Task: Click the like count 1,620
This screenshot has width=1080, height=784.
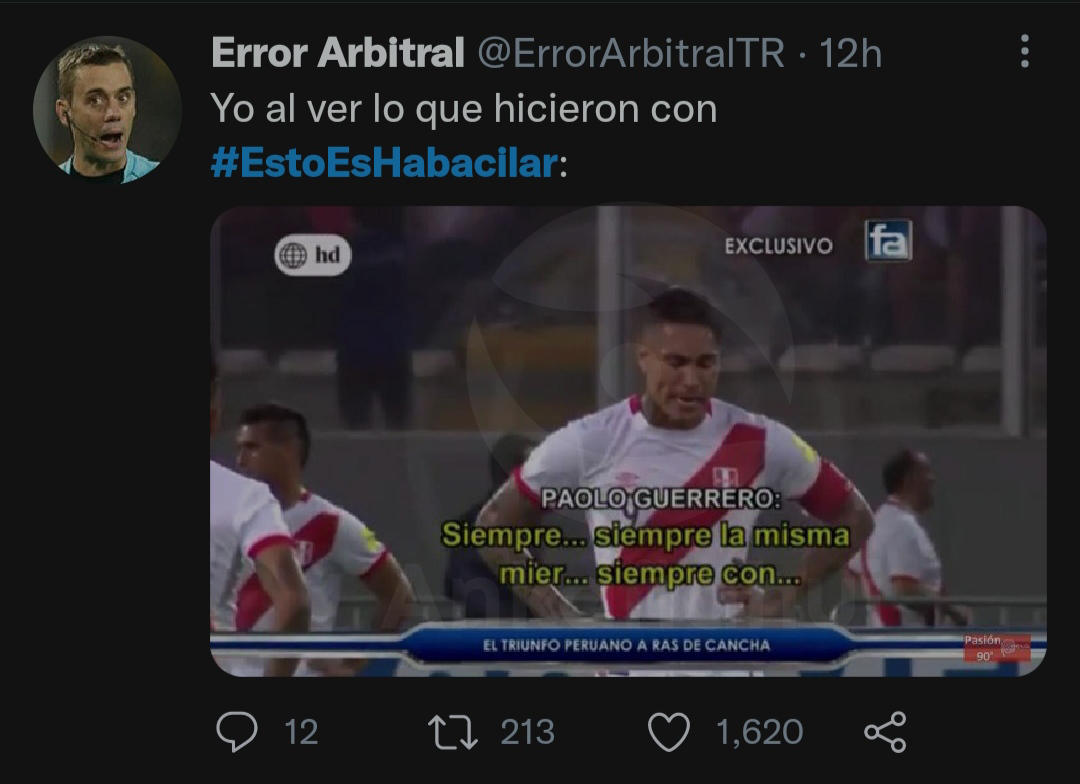Action: point(759,732)
